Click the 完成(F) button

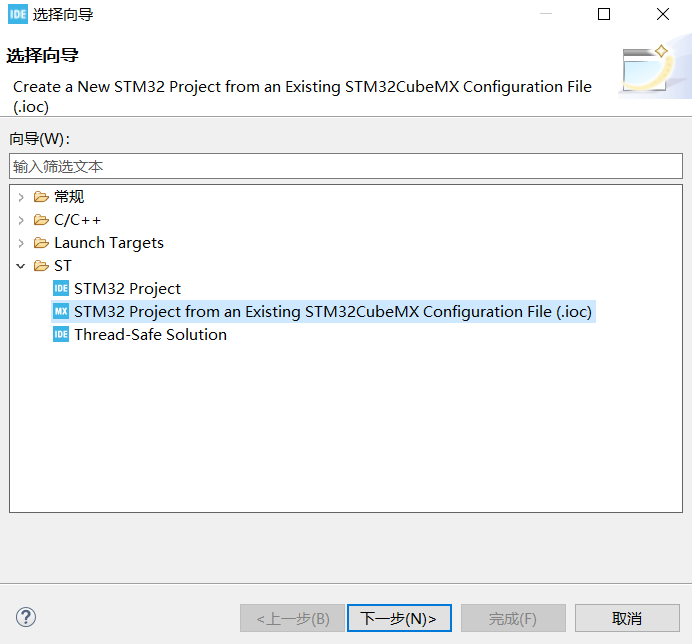(513, 618)
